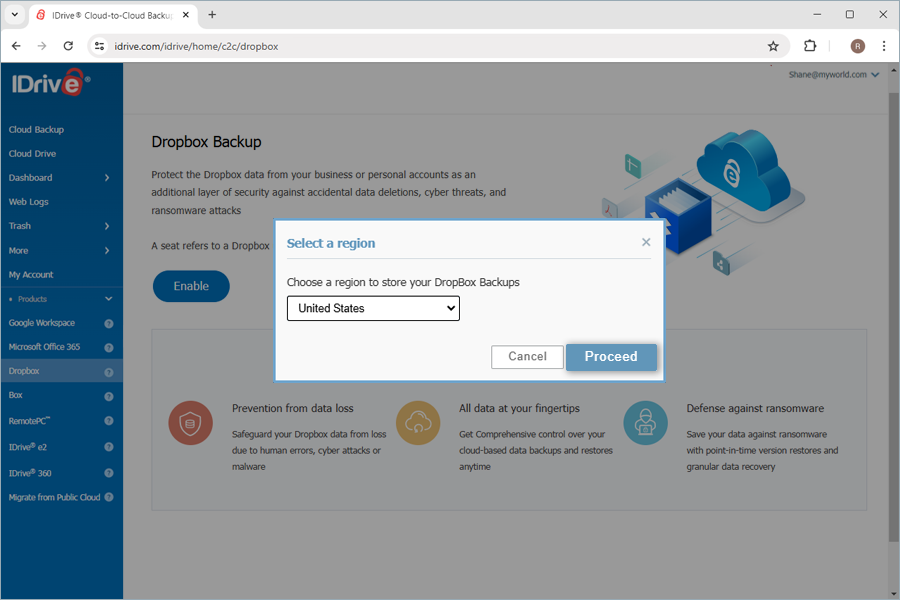Select IDrive e2 in sidebar
Viewport: 900px width, 600px height.
coord(28,447)
